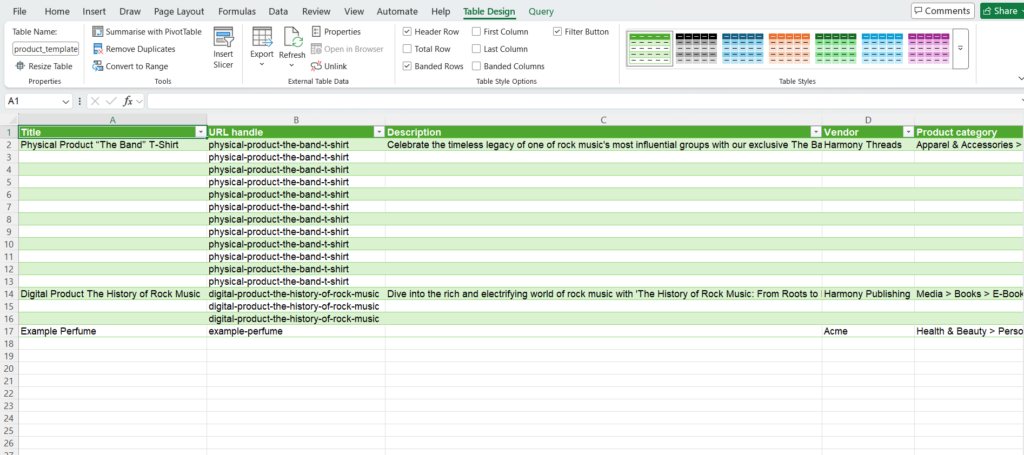Click Convert to Range
Viewport: 1024px width, 455px height.
click(130, 66)
